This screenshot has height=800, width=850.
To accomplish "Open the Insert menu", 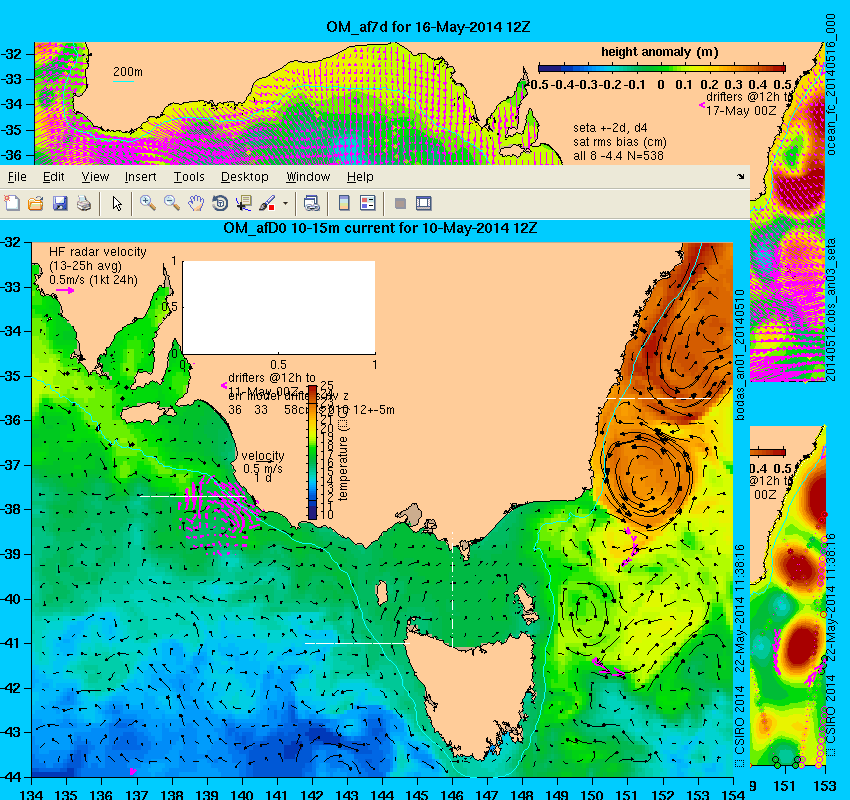I will (140, 177).
